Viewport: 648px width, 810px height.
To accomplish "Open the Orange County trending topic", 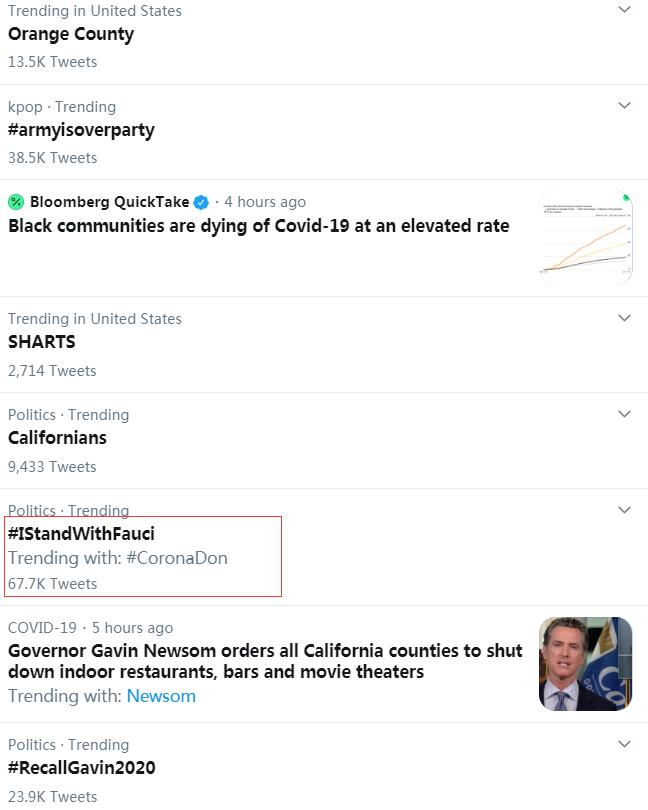I will (71, 34).
